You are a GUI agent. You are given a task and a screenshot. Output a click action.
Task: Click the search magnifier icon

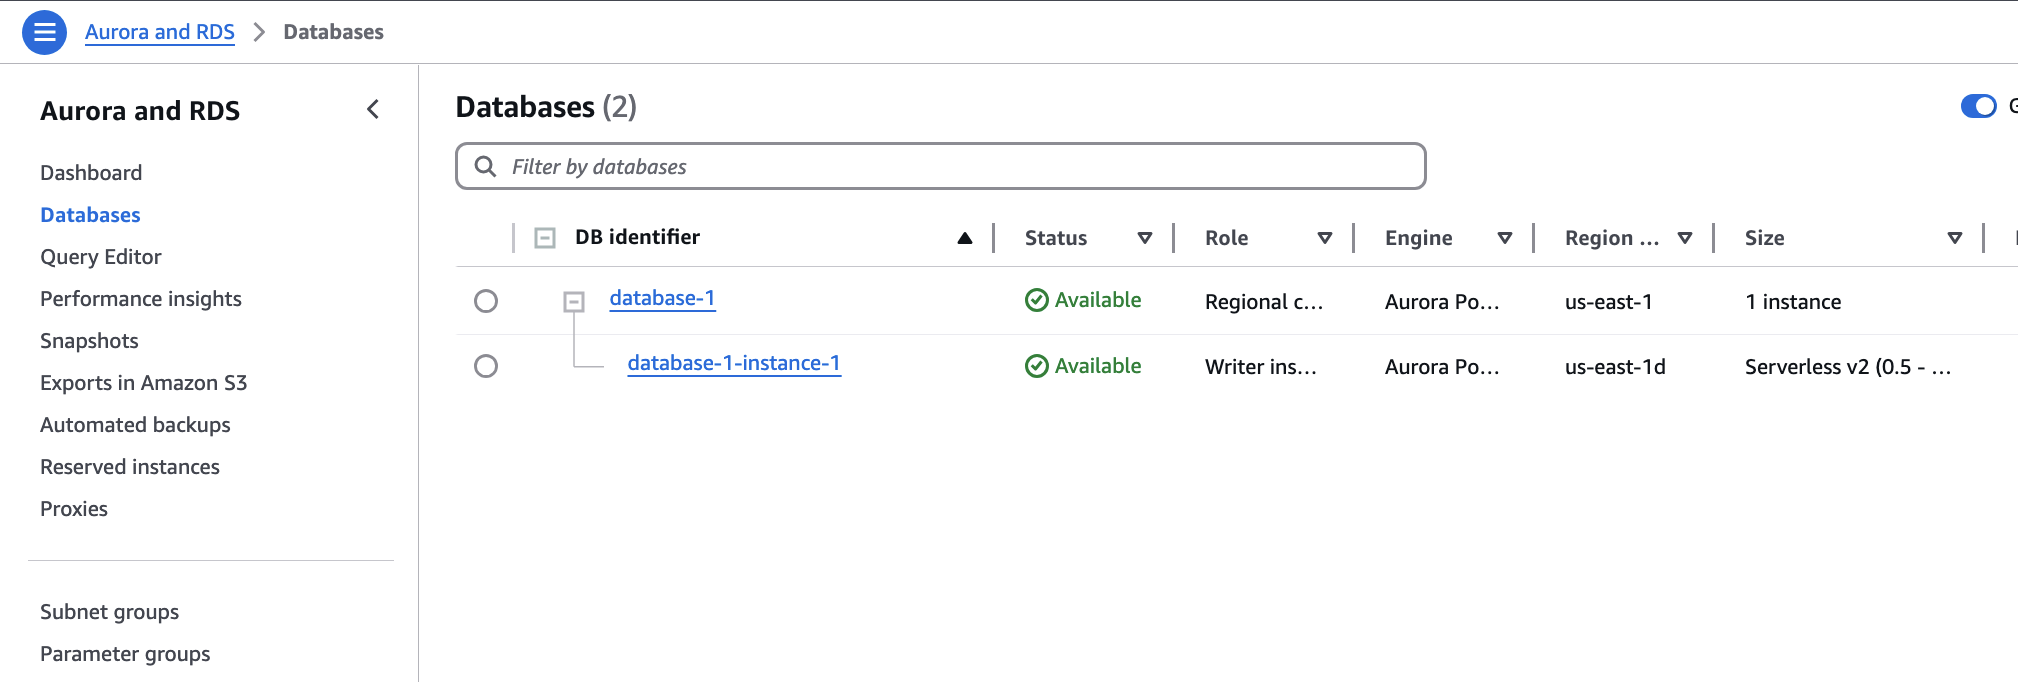point(485,166)
